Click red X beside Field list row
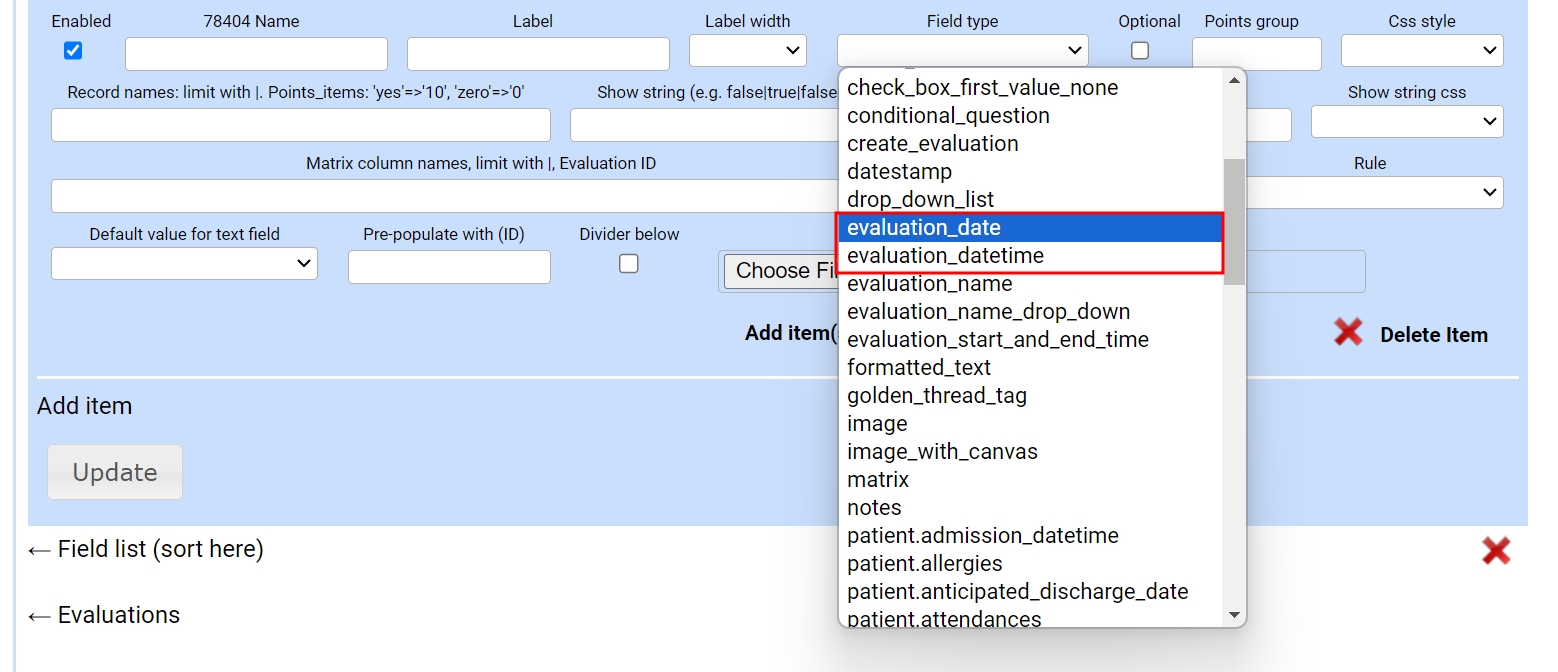The width and height of the screenshot is (1558, 672). click(x=1496, y=551)
